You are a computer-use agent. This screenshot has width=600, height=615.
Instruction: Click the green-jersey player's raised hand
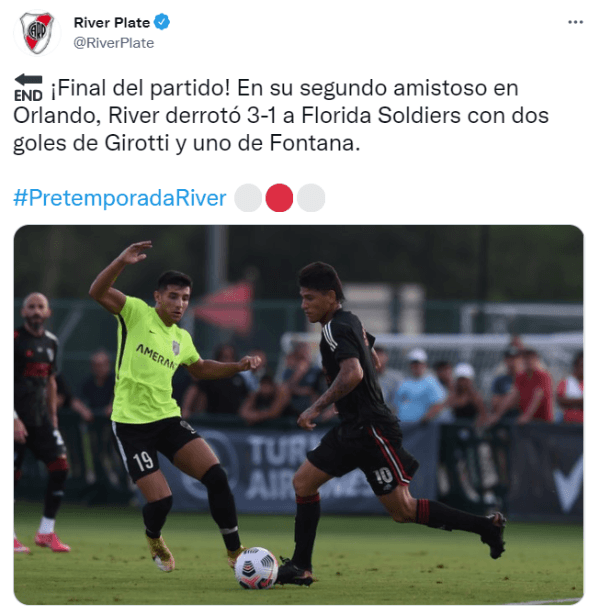(x=135, y=252)
